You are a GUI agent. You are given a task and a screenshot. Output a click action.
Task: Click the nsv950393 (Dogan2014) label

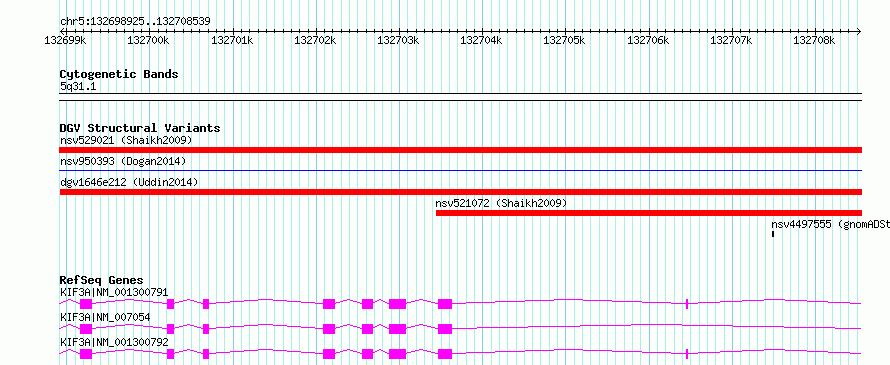coord(123,161)
